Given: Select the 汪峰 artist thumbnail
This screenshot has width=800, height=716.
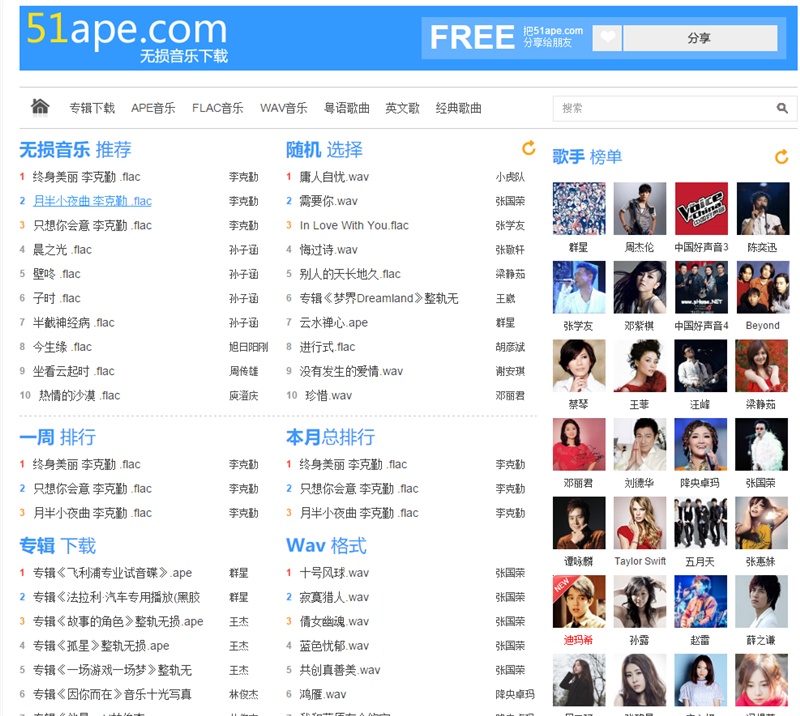Looking at the screenshot, I should click(x=701, y=366).
